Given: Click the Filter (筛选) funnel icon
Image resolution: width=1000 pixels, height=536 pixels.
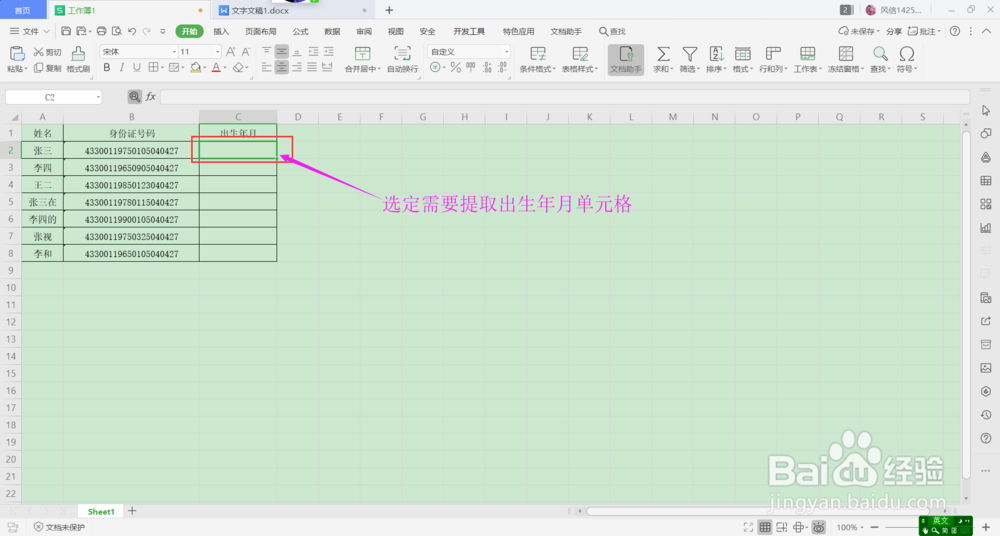Looking at the screenshot, I should pyautogui.click(x=689, y=54).
